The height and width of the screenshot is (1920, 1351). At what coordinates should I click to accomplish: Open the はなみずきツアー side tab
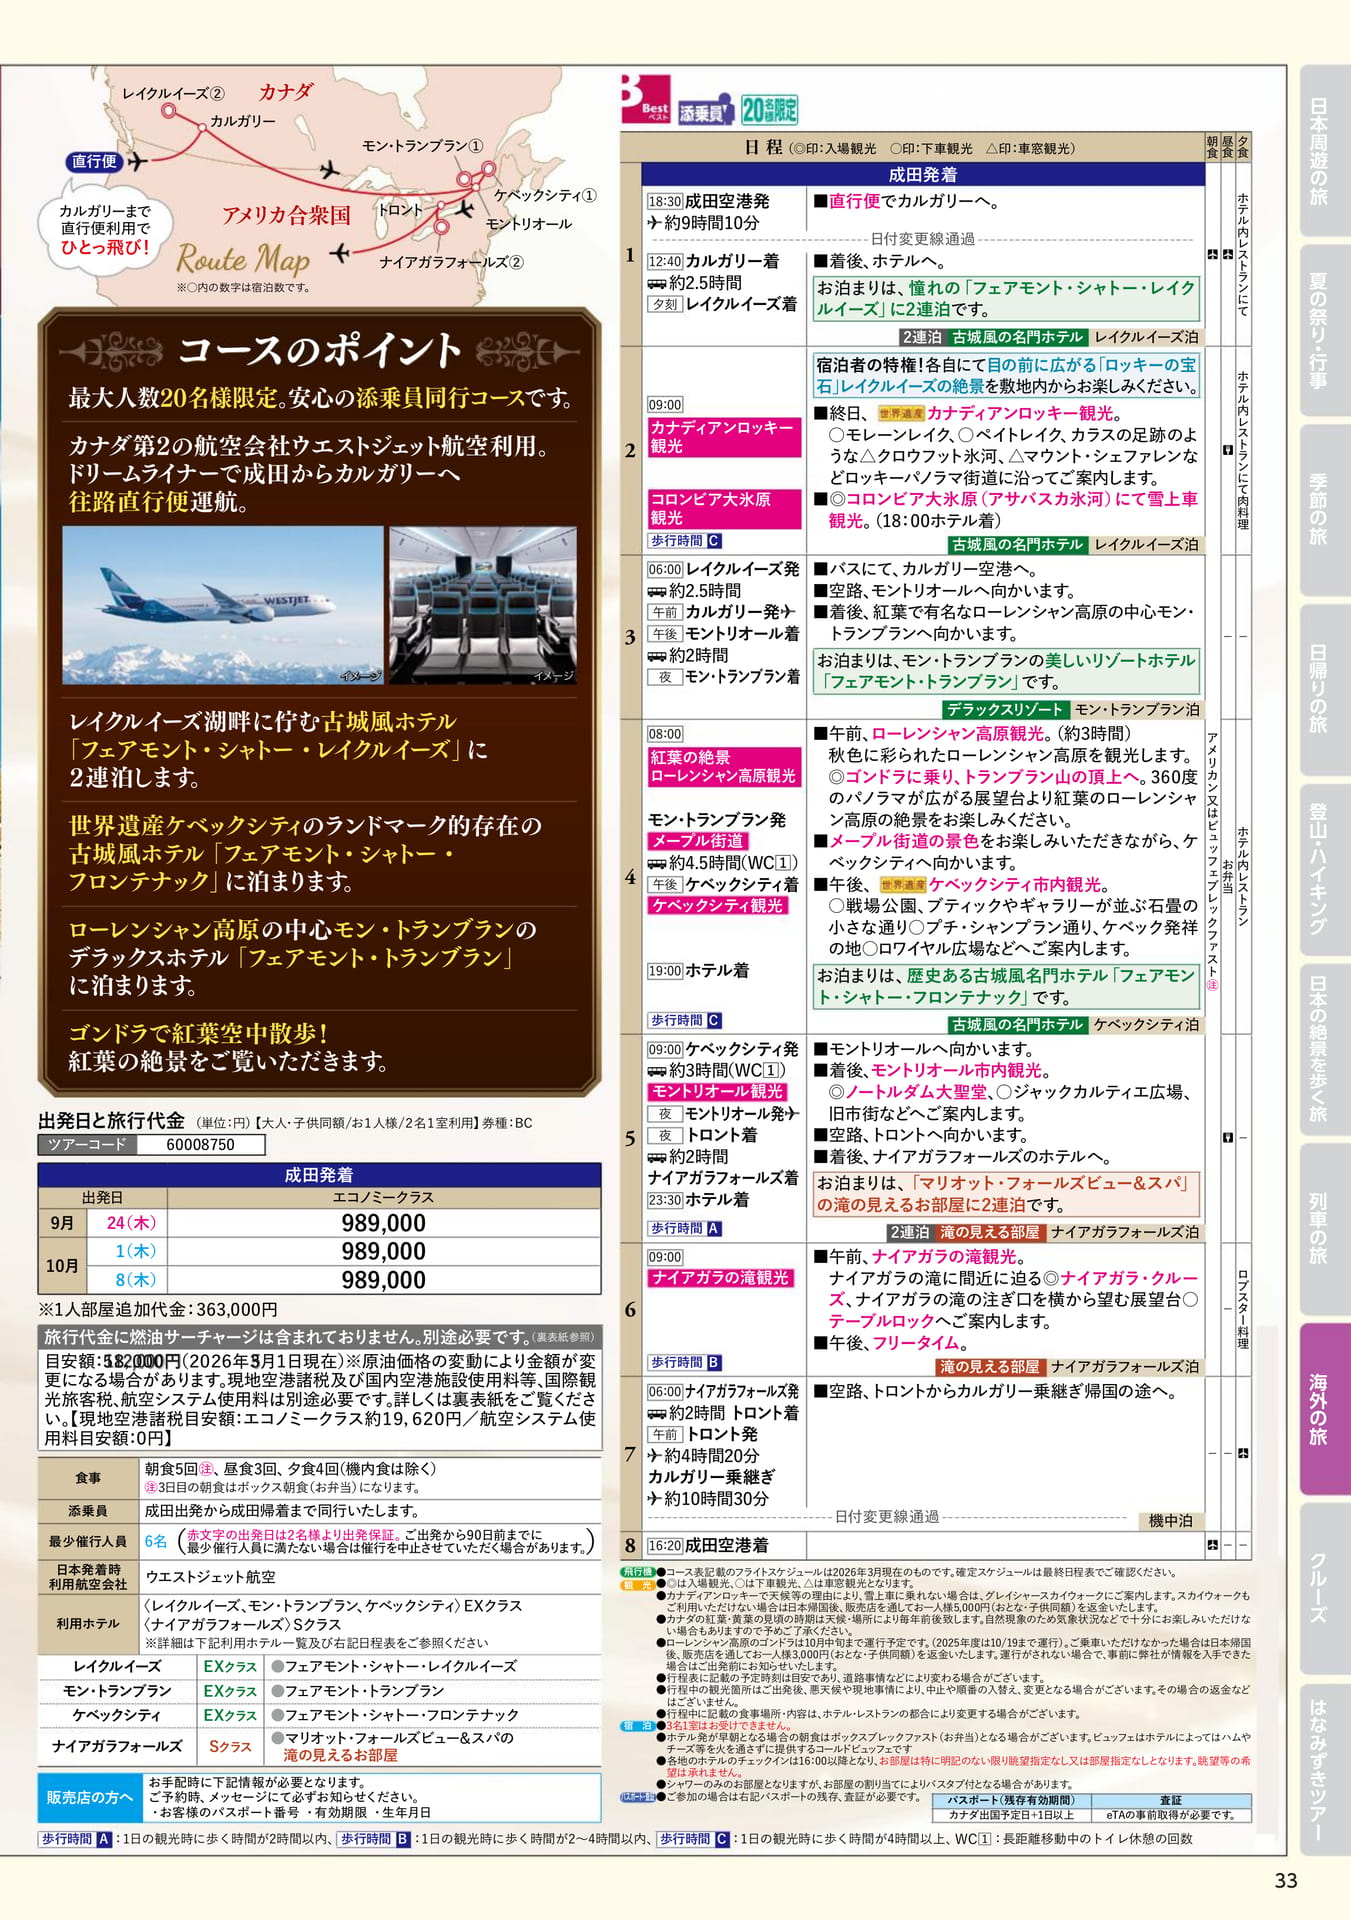coord(1323,1768)
